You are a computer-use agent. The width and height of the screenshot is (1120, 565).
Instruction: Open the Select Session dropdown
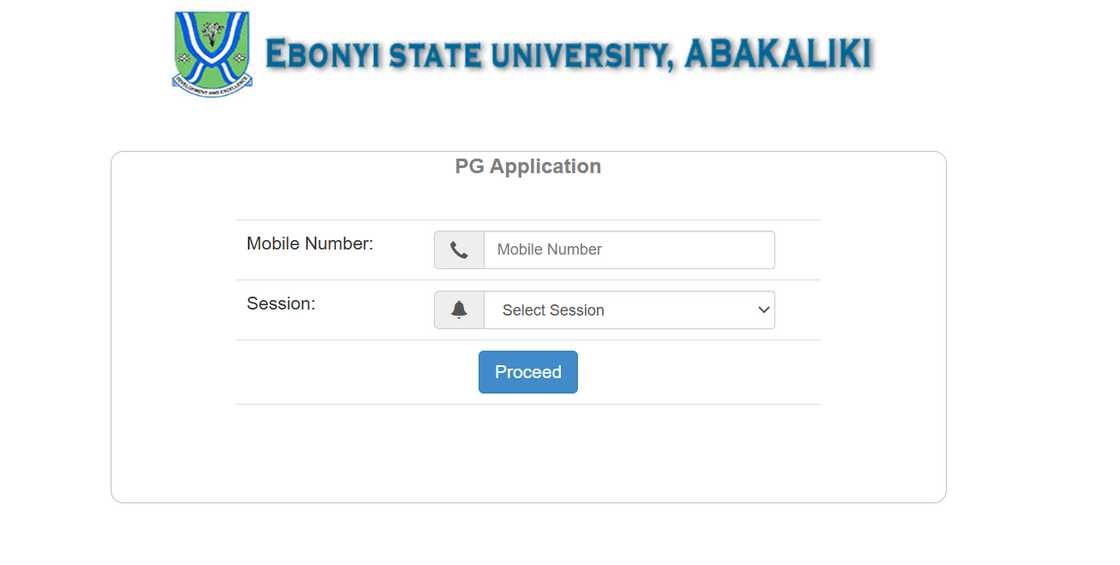click(x=629, y=310)
